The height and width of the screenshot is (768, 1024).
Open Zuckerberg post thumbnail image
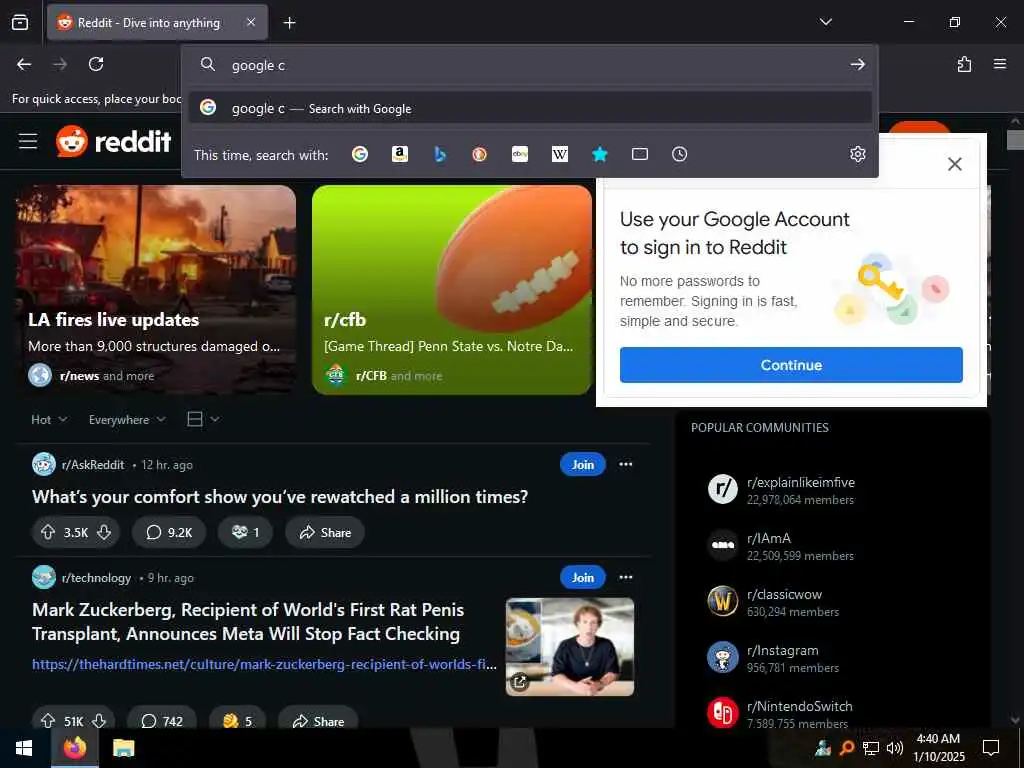[x=569, y=647]
